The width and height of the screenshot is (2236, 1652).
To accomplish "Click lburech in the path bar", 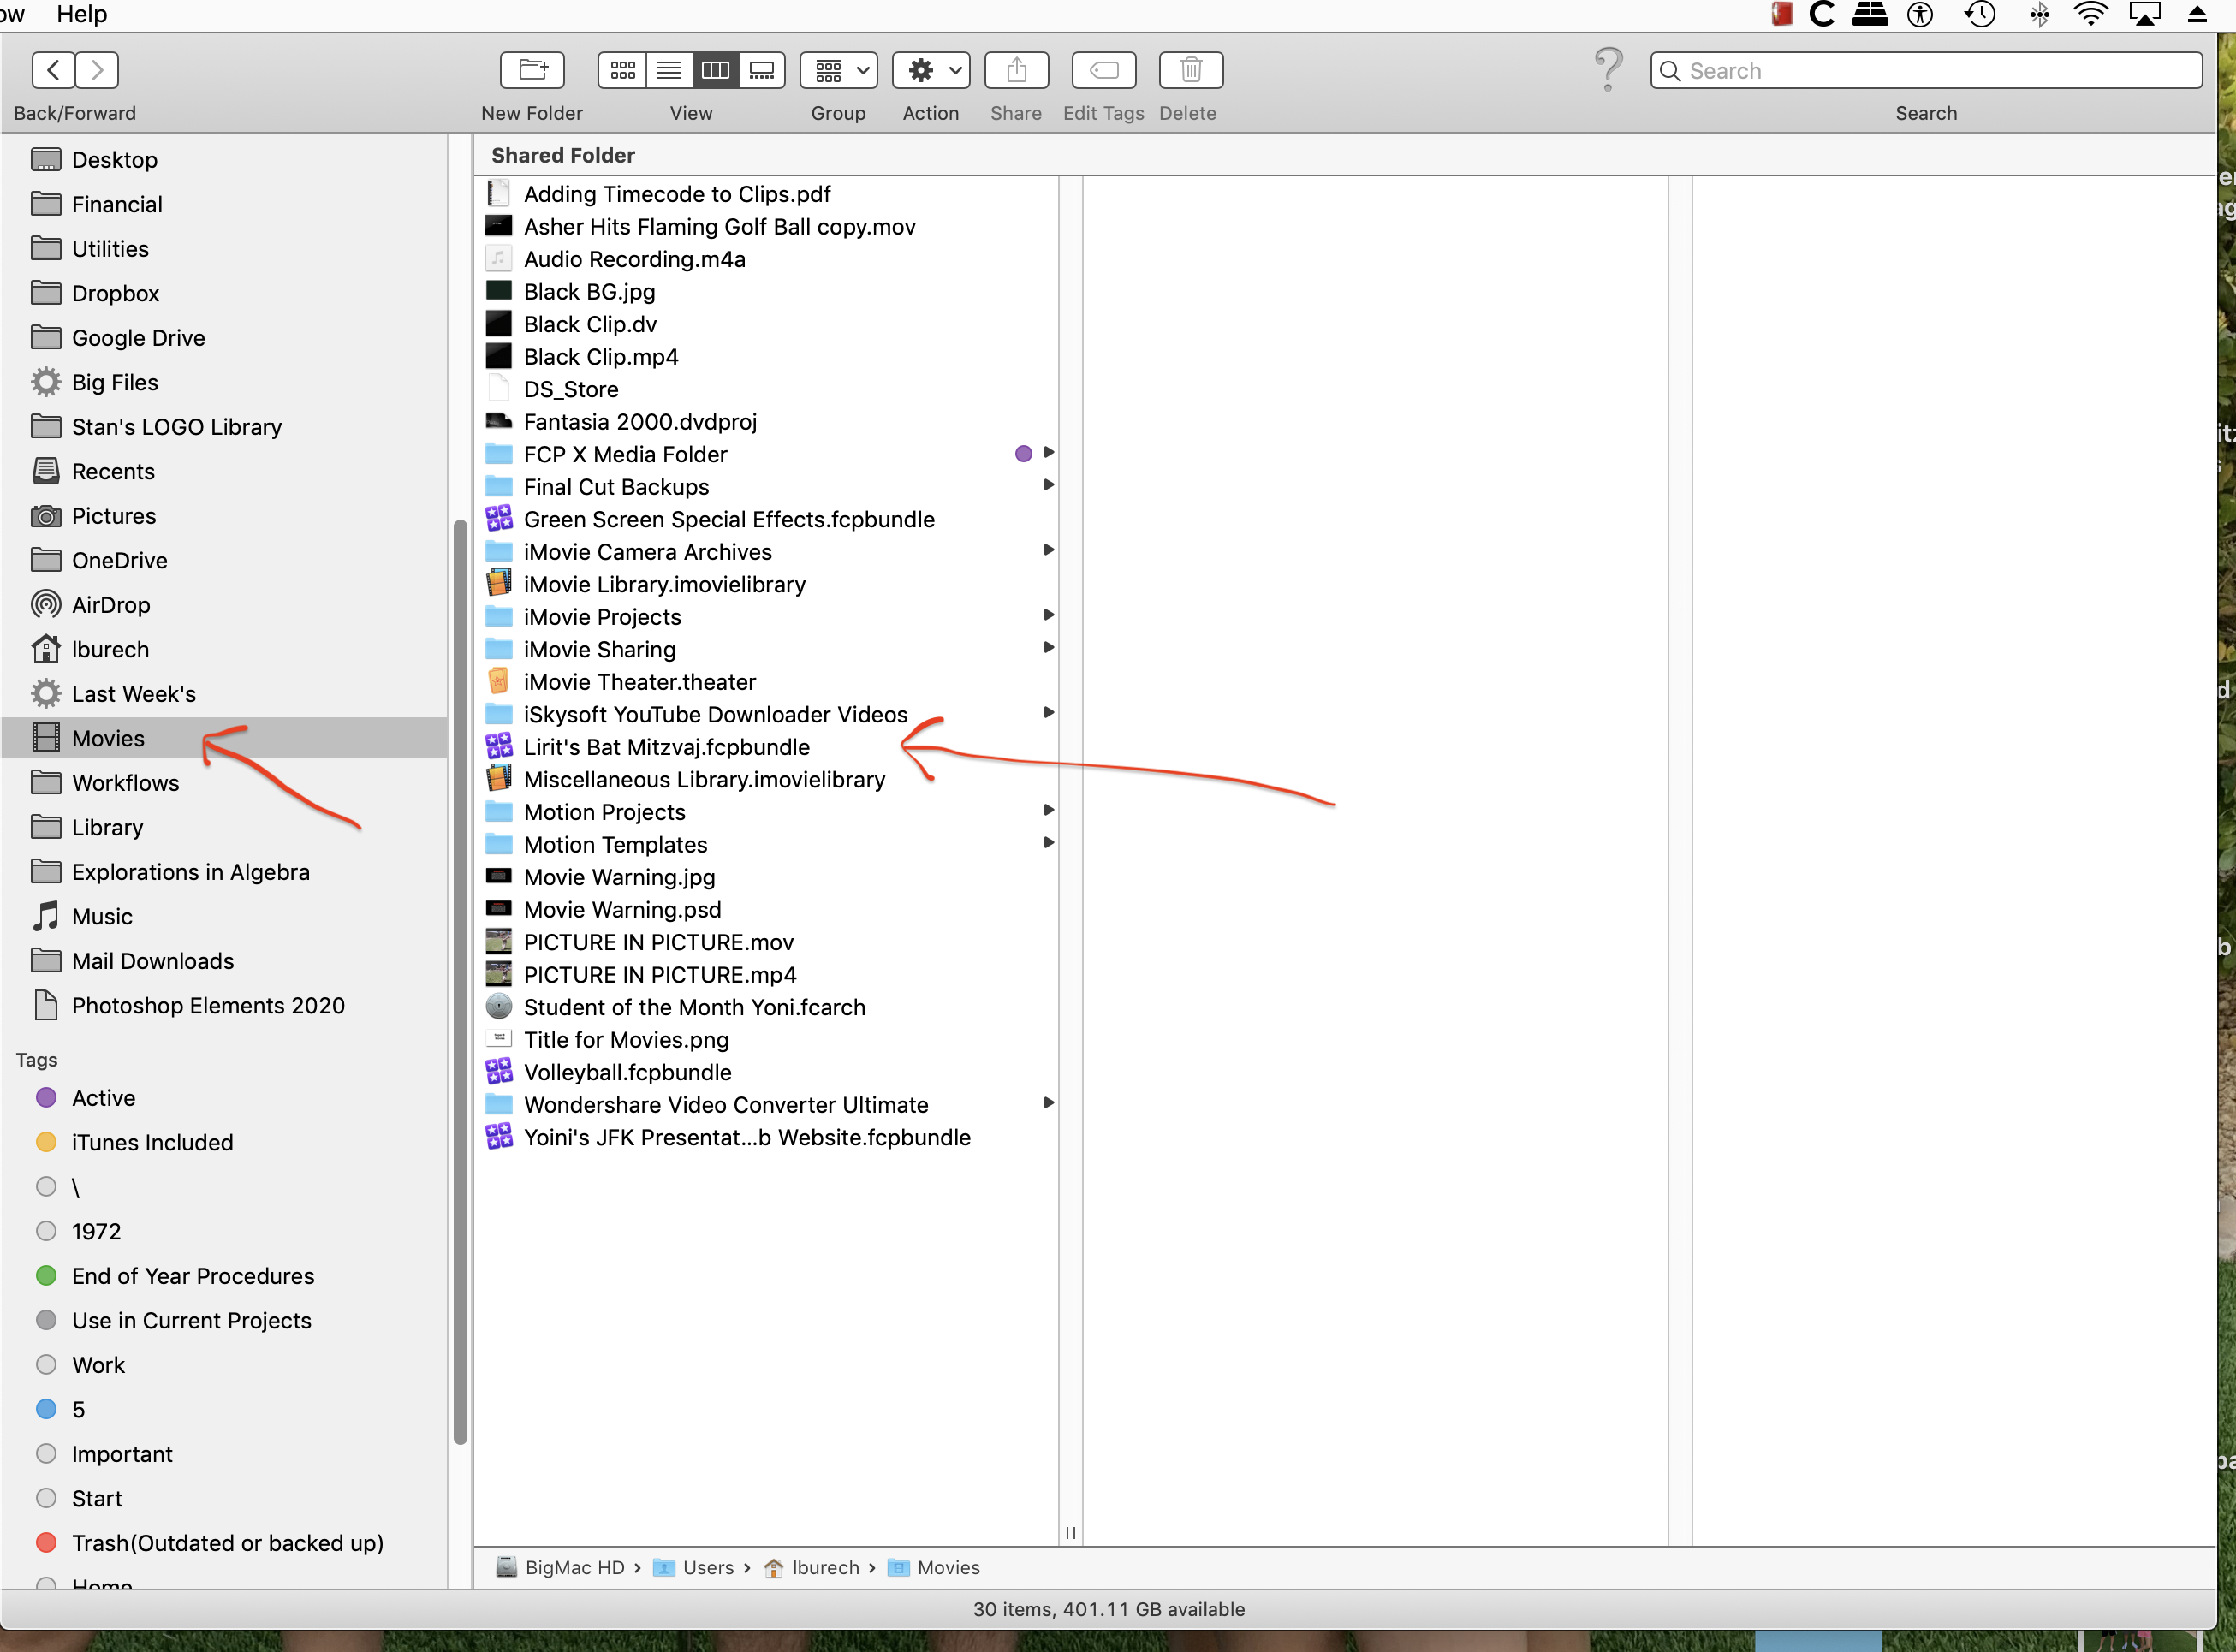I will pos(824,1568).
